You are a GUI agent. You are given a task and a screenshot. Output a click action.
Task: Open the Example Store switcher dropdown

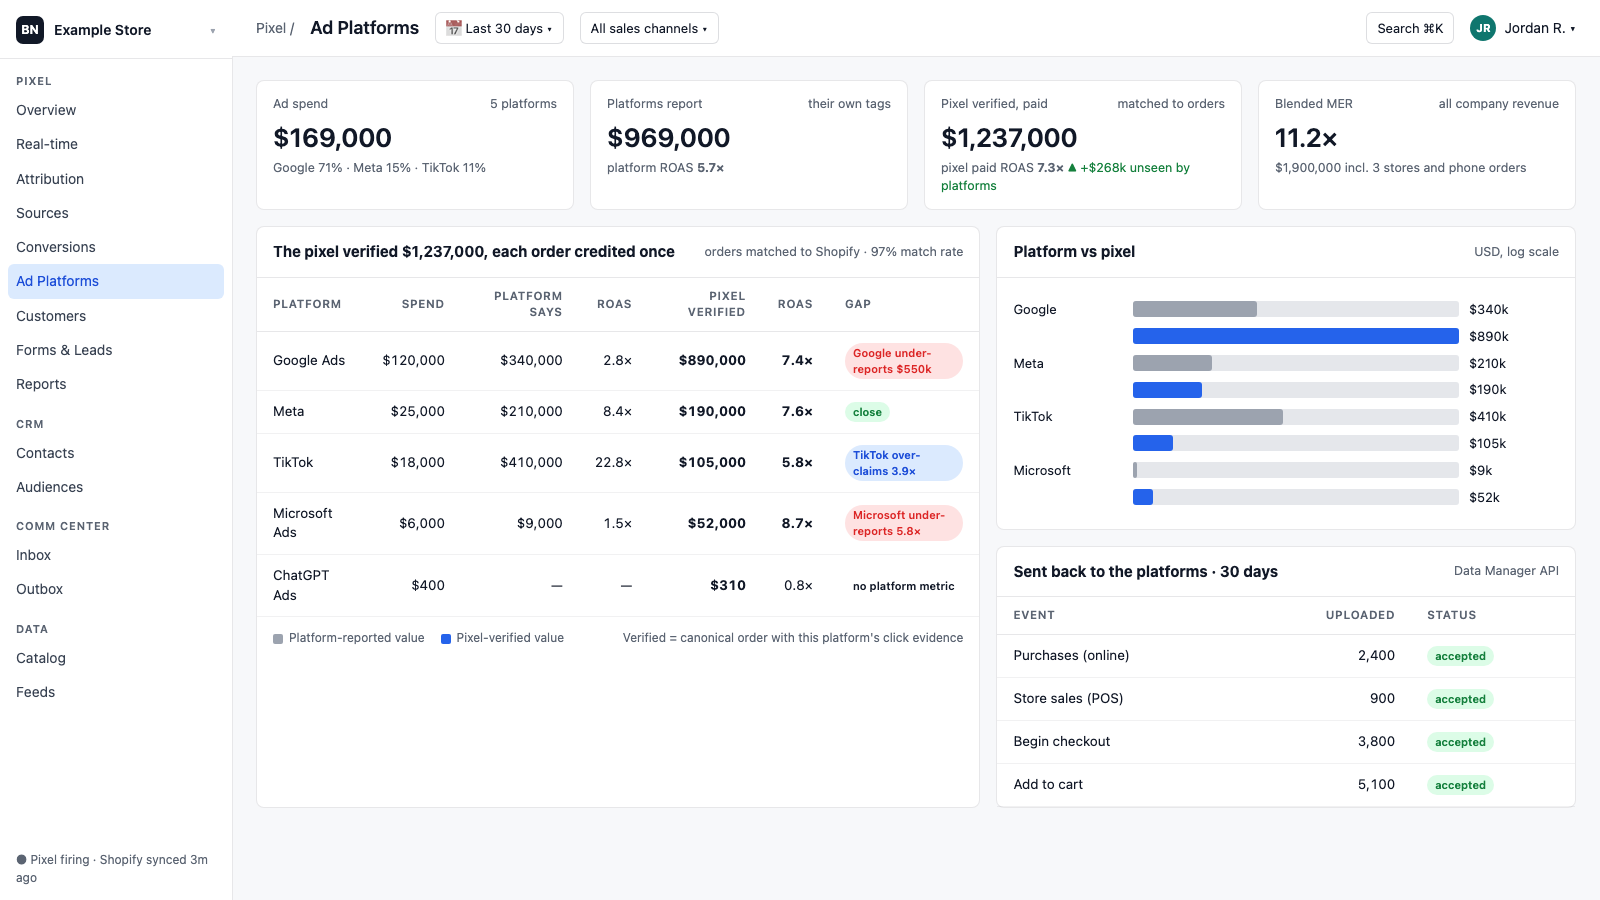click(x=116, y=30)
